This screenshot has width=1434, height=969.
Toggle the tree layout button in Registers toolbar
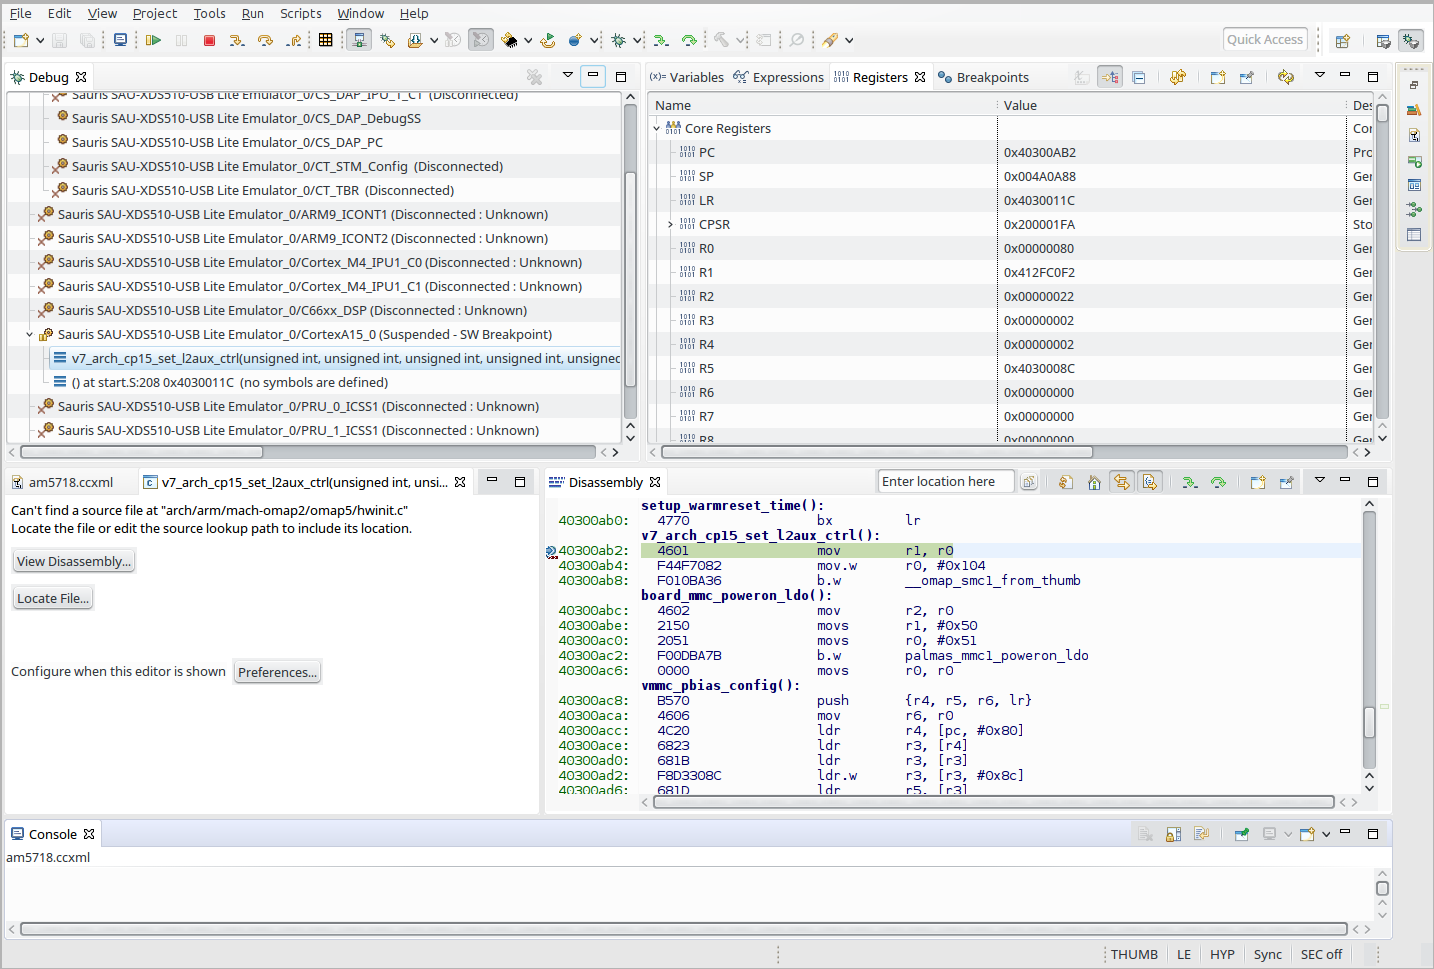tap(1110, 77)
